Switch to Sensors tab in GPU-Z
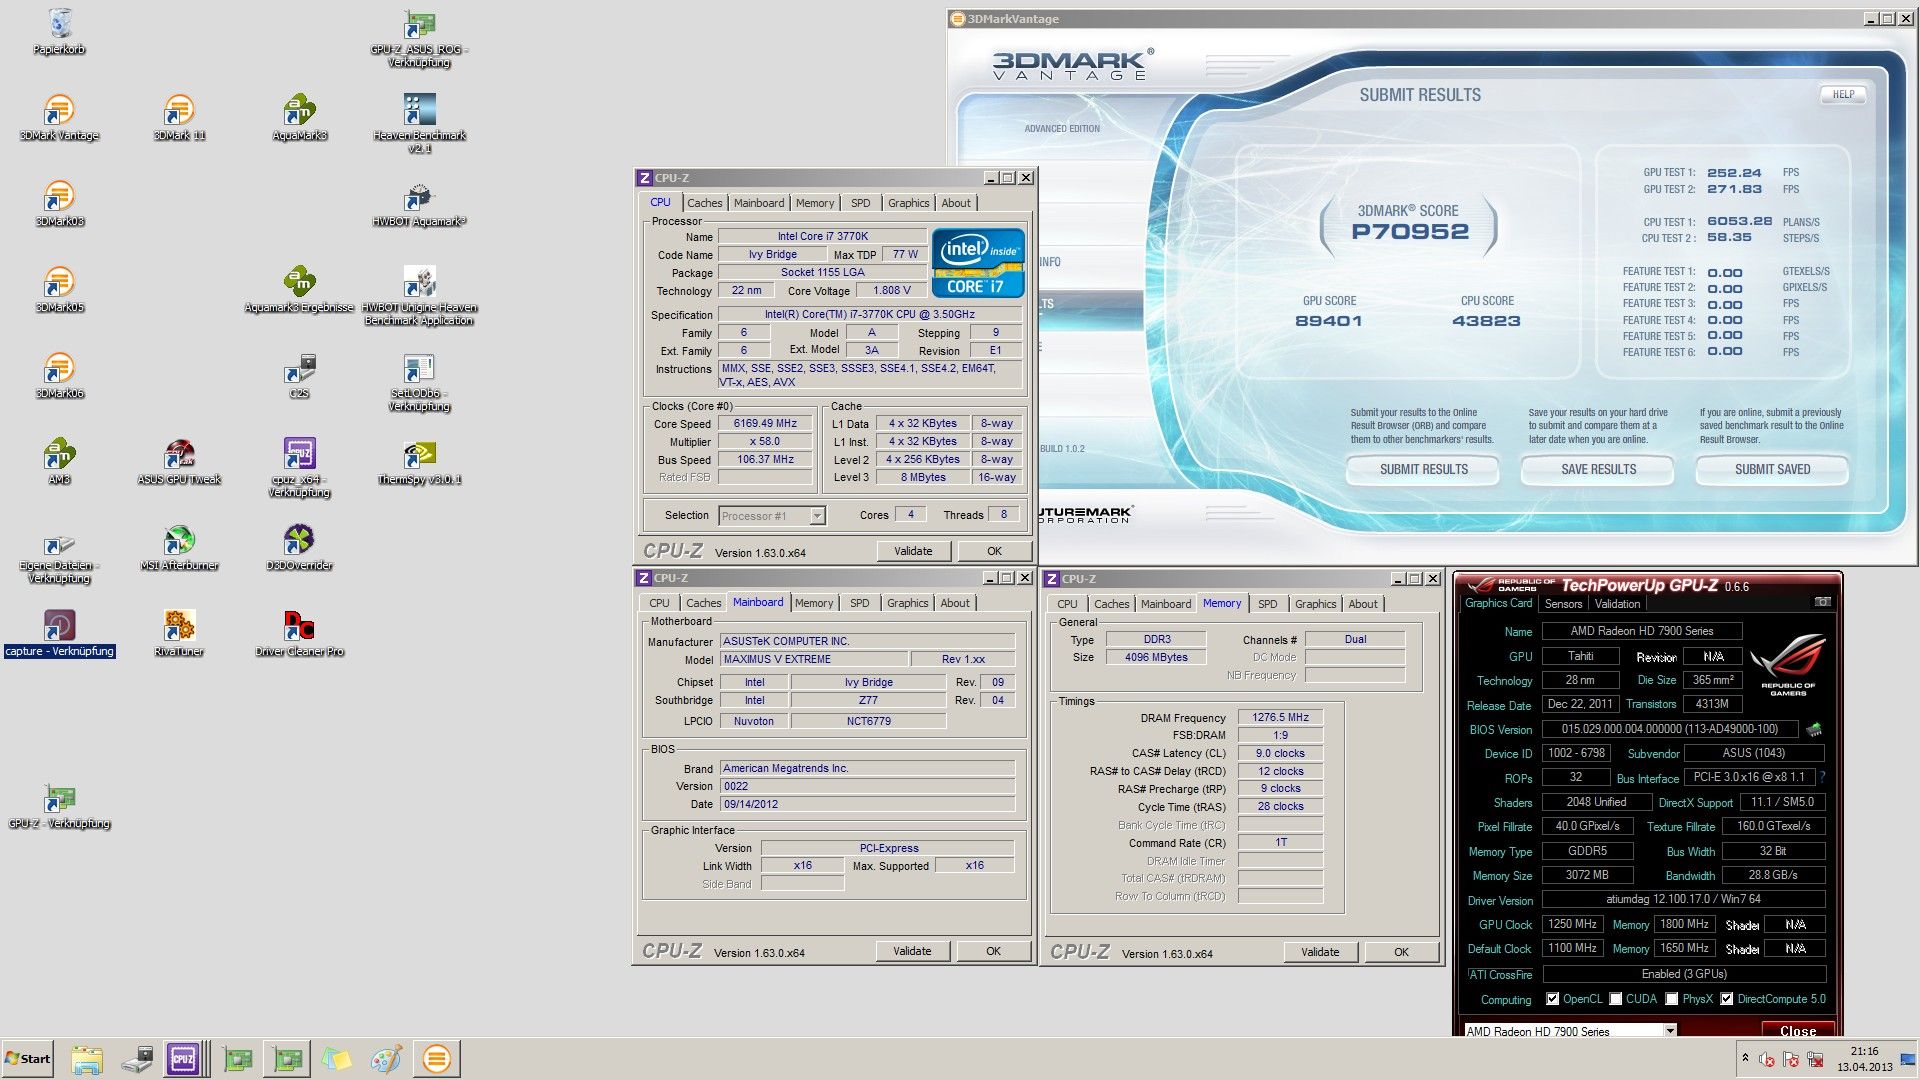Viewport: 1920px width, 1080px height. [1563, 604]
